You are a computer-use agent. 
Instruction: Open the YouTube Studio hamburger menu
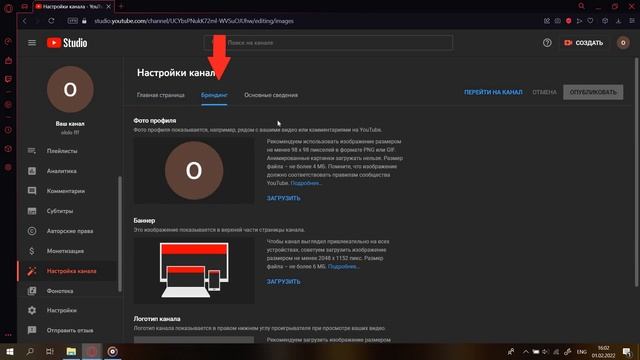pos(32,43)
